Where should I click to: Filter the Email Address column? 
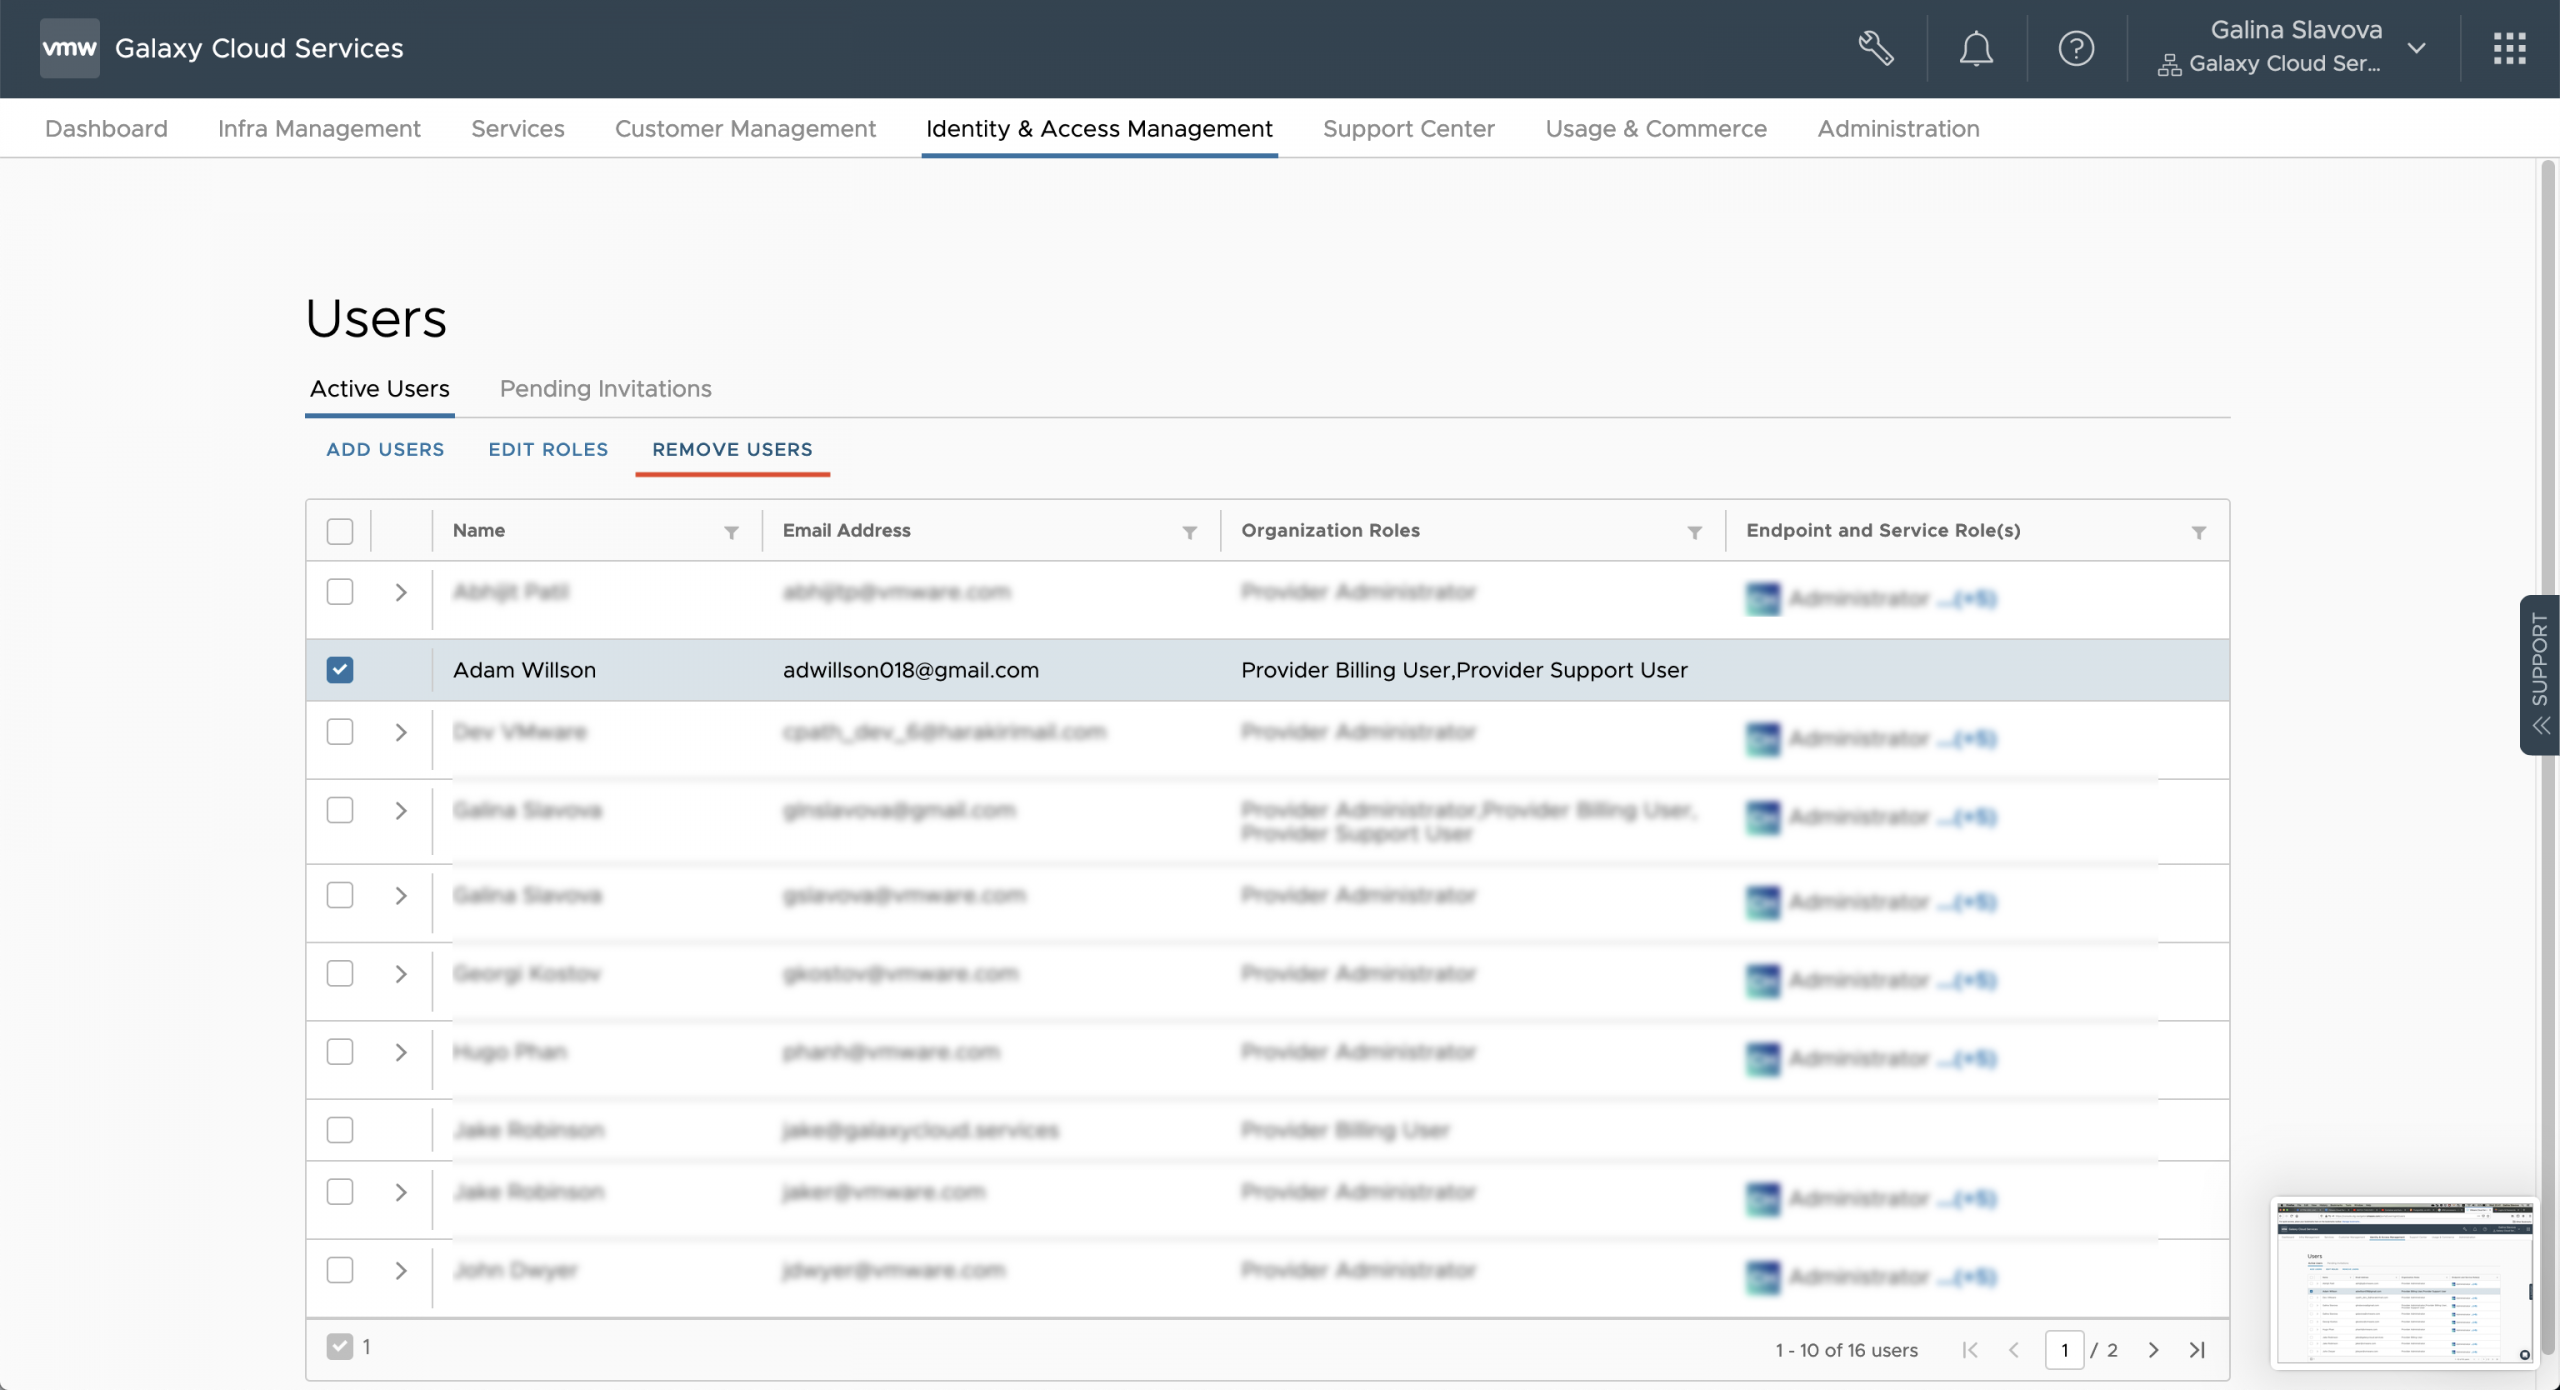point(1189,532)
